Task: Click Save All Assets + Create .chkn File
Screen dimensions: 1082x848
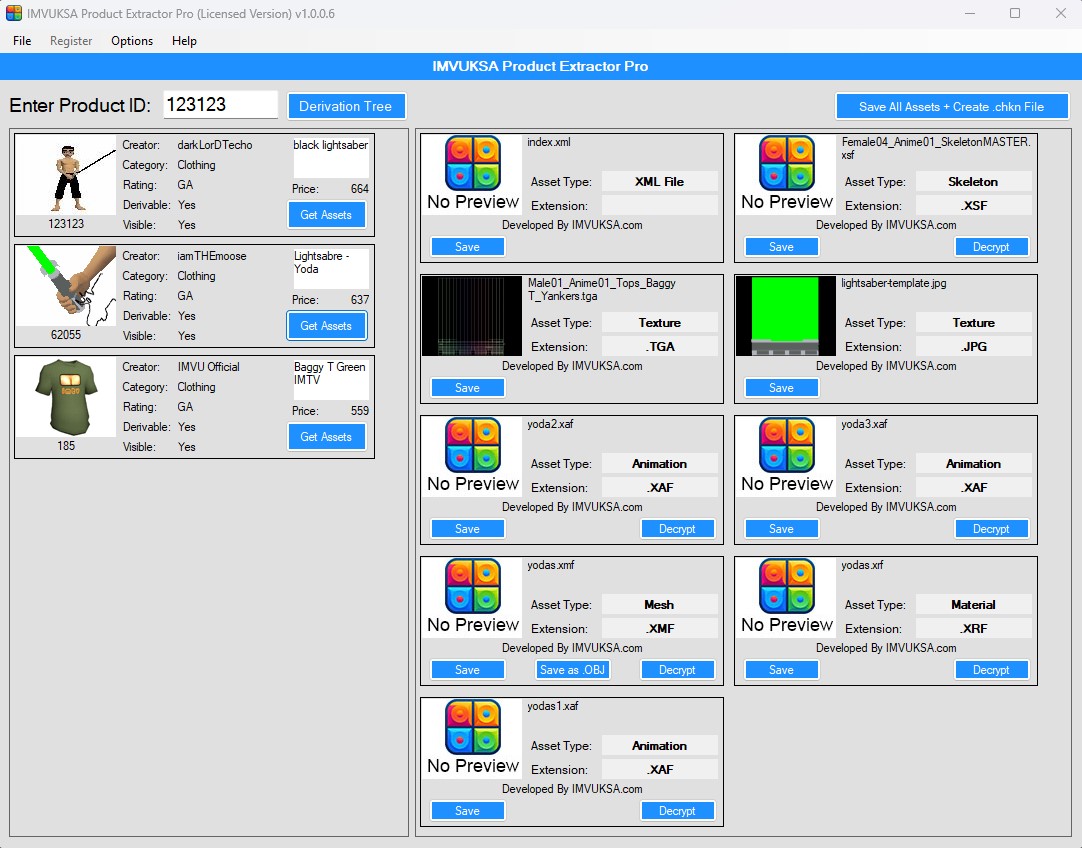Action: [x=952, y=107]
